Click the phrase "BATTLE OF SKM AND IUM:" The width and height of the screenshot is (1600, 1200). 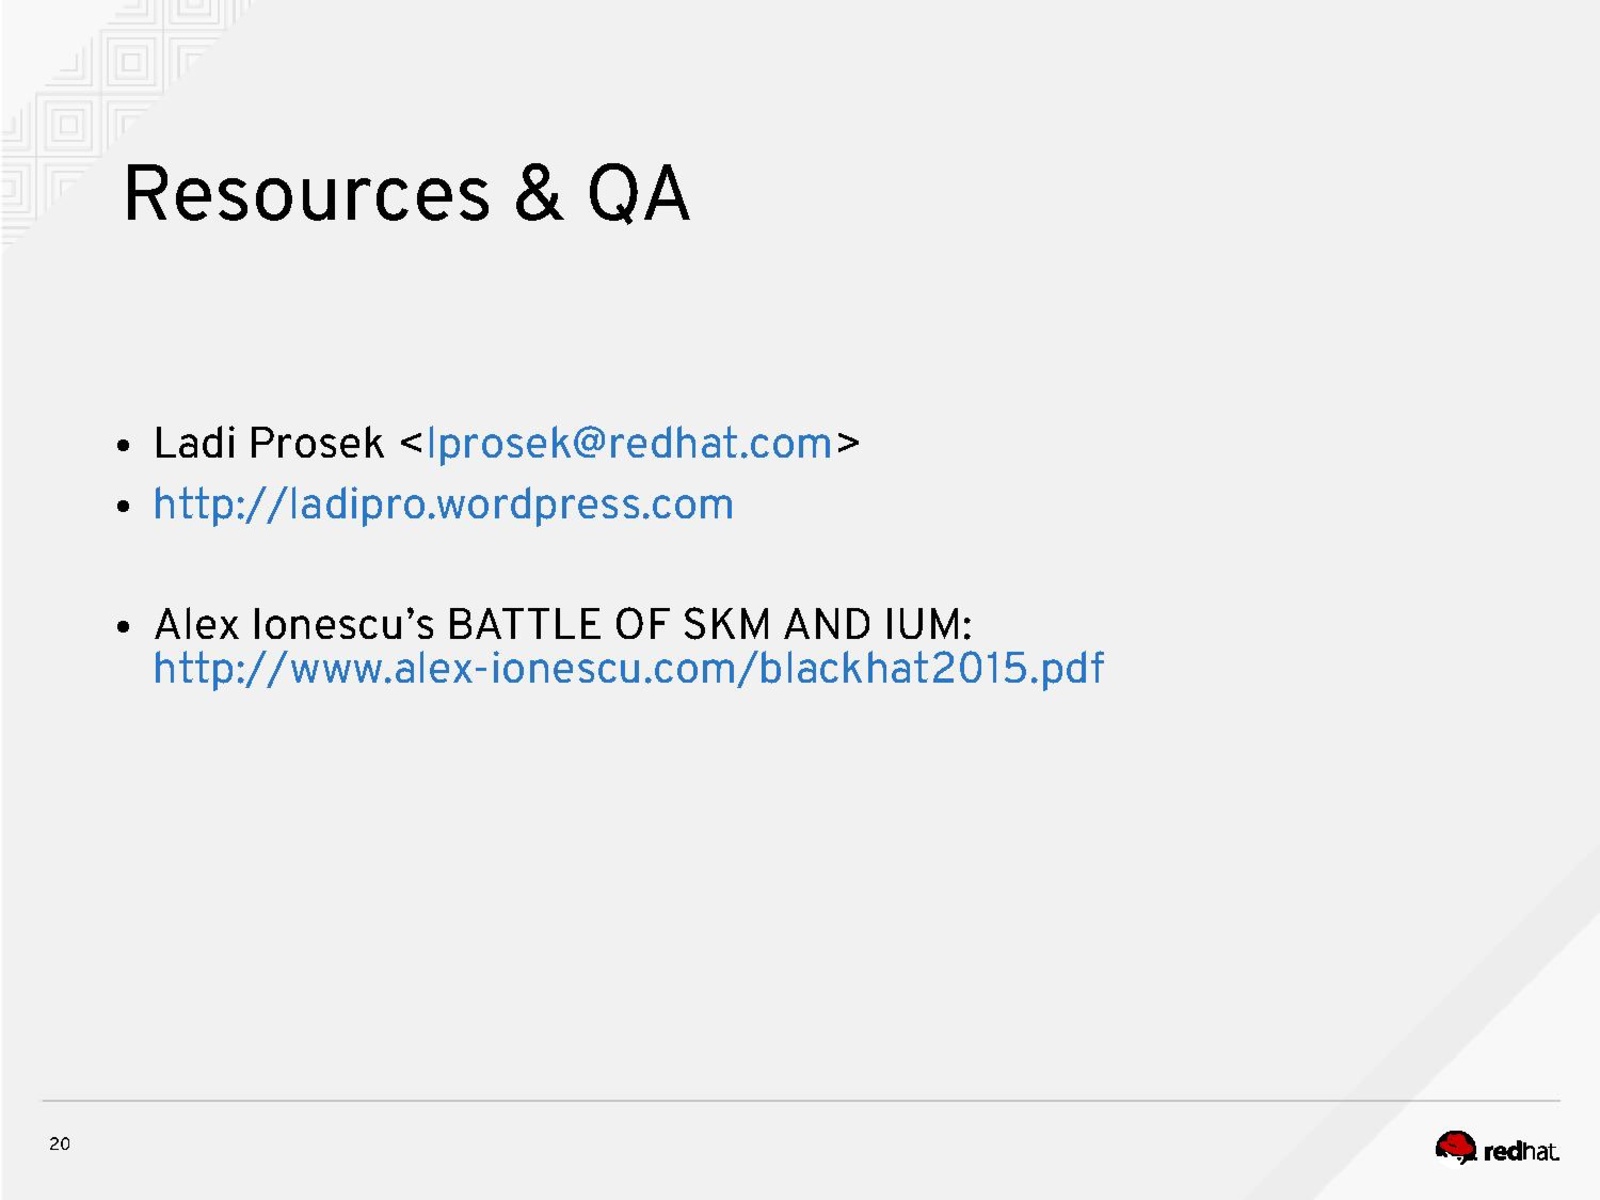pos(709,625)
